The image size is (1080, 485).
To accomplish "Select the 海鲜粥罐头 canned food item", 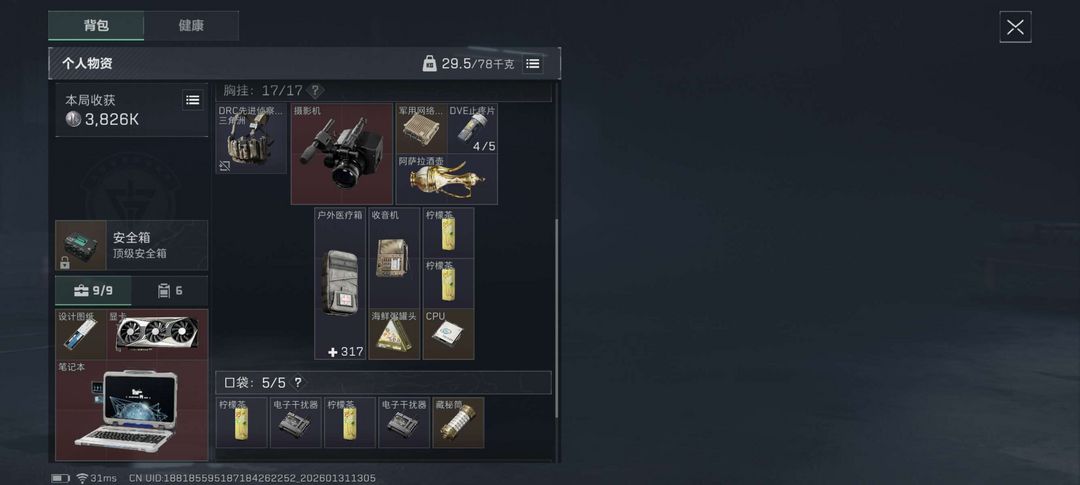I will click(x=394, y=334).
